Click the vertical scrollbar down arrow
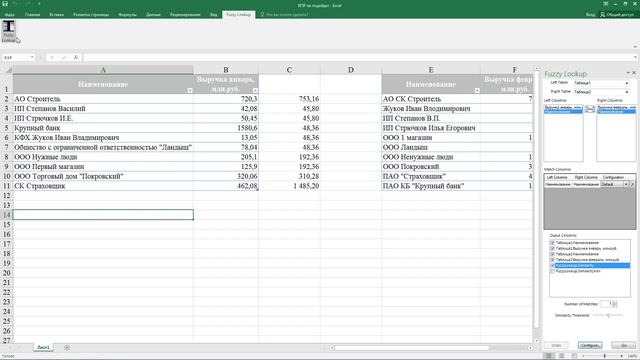Viewport: 640px width, 360px height. [537, 341]
